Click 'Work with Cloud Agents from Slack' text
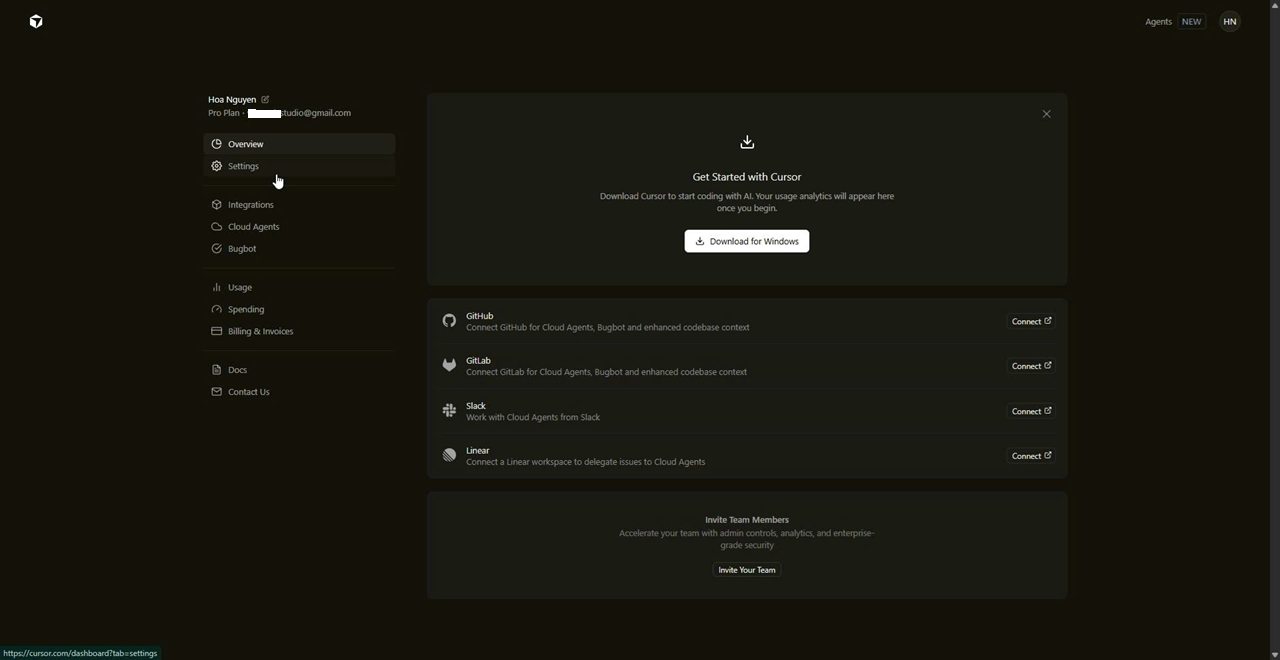Screen dimensions: 1280x660 533,418
